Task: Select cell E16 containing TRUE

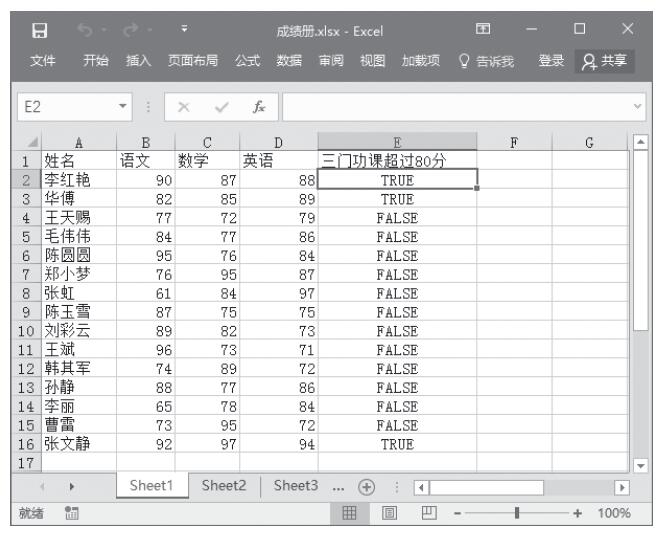Action: [396, 445]
